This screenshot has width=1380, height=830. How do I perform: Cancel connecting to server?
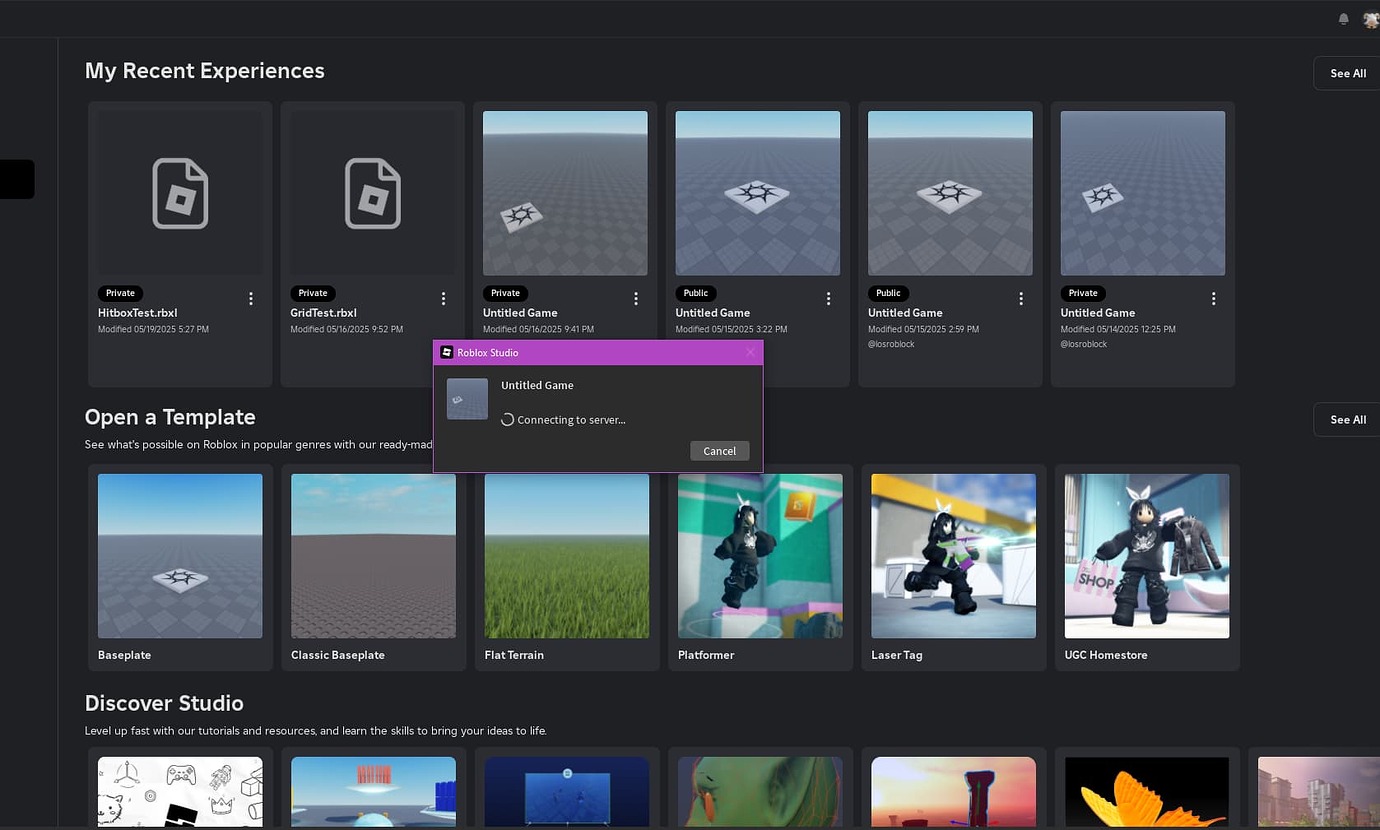pos(719,451)
